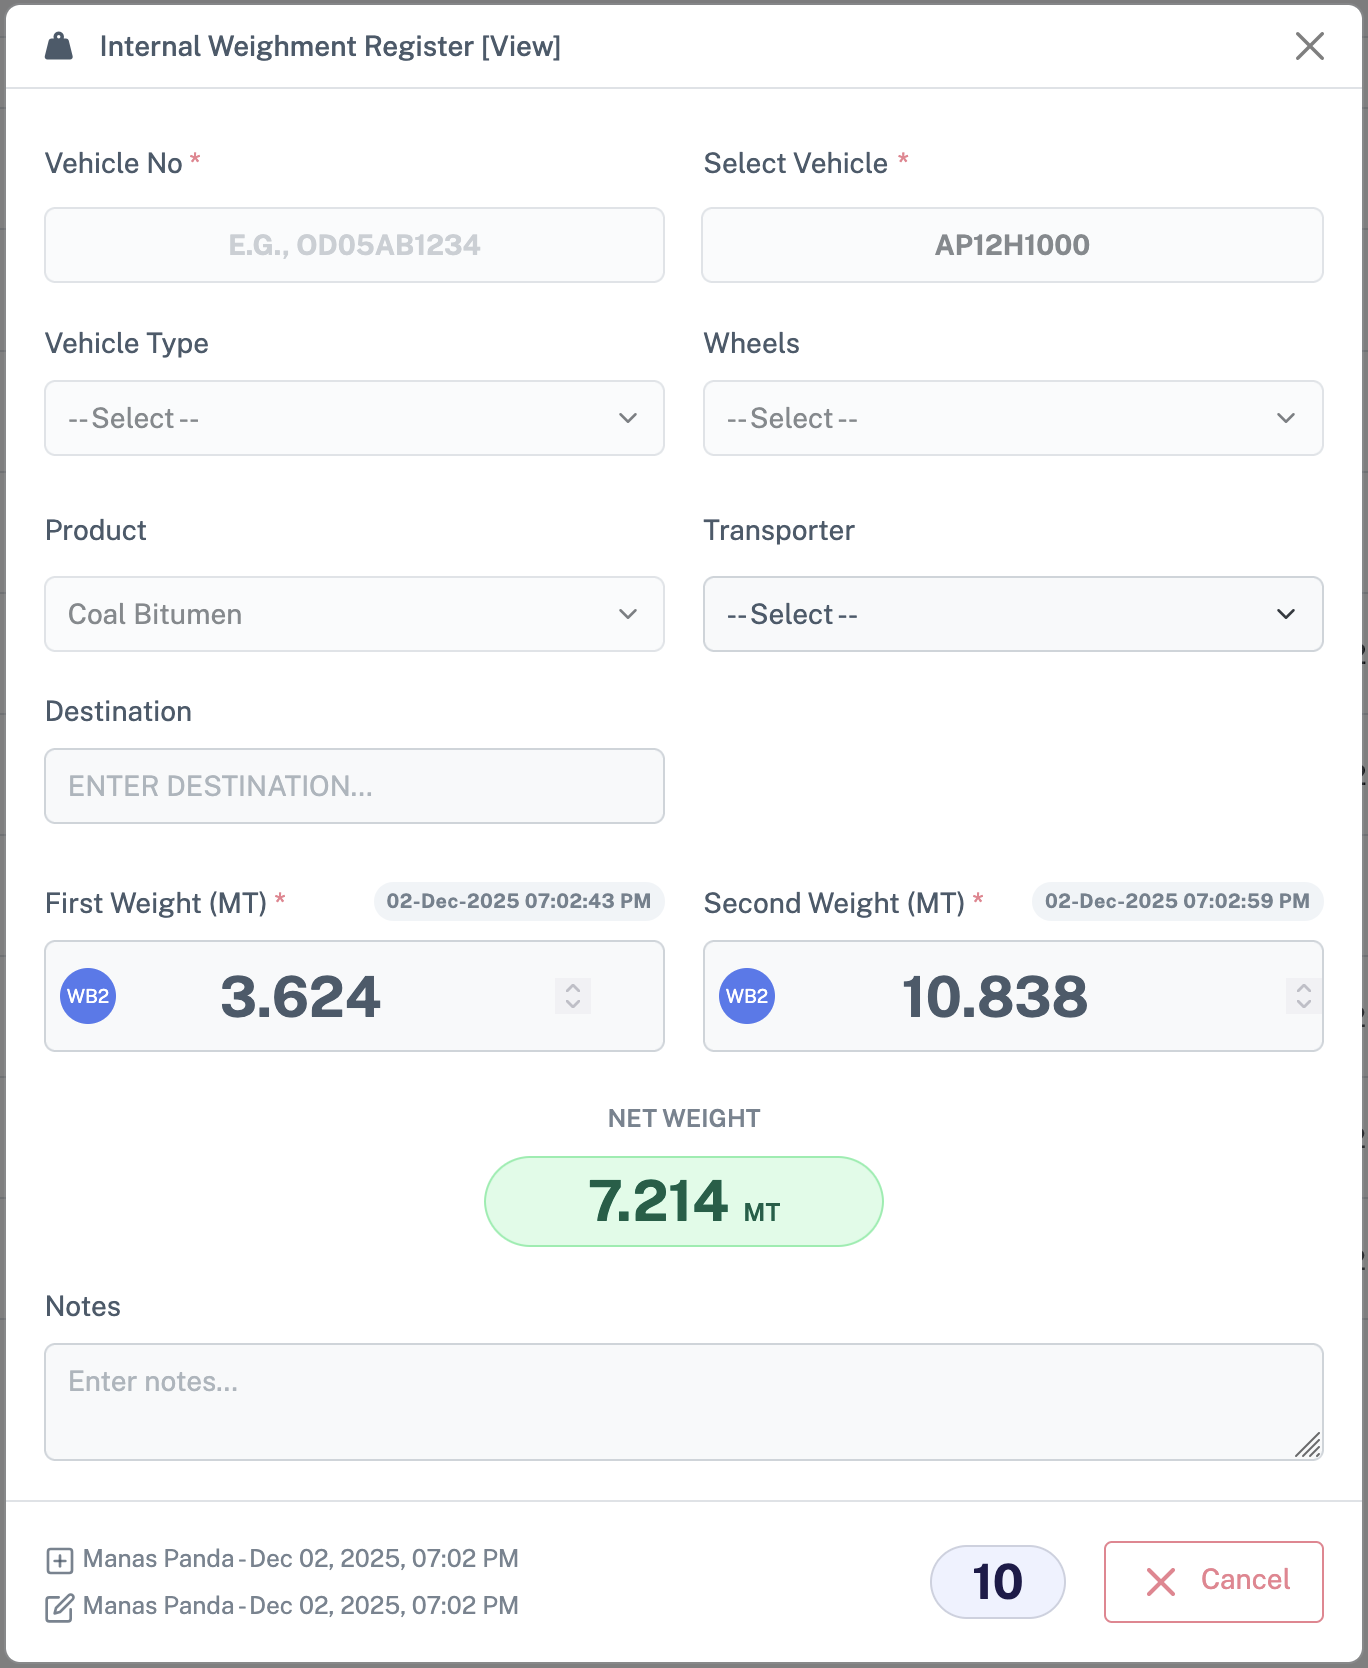The width and height of the screenshot is (1368, 1668).
Task: Click the WB2 badge in First Weight
Action: pos(88,996)
